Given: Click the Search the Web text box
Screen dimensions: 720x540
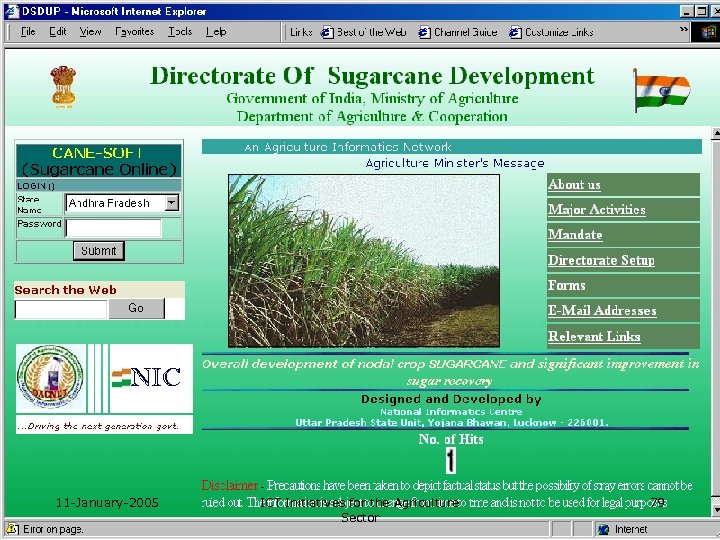Looking at the screenshot, I should point(61,309).
